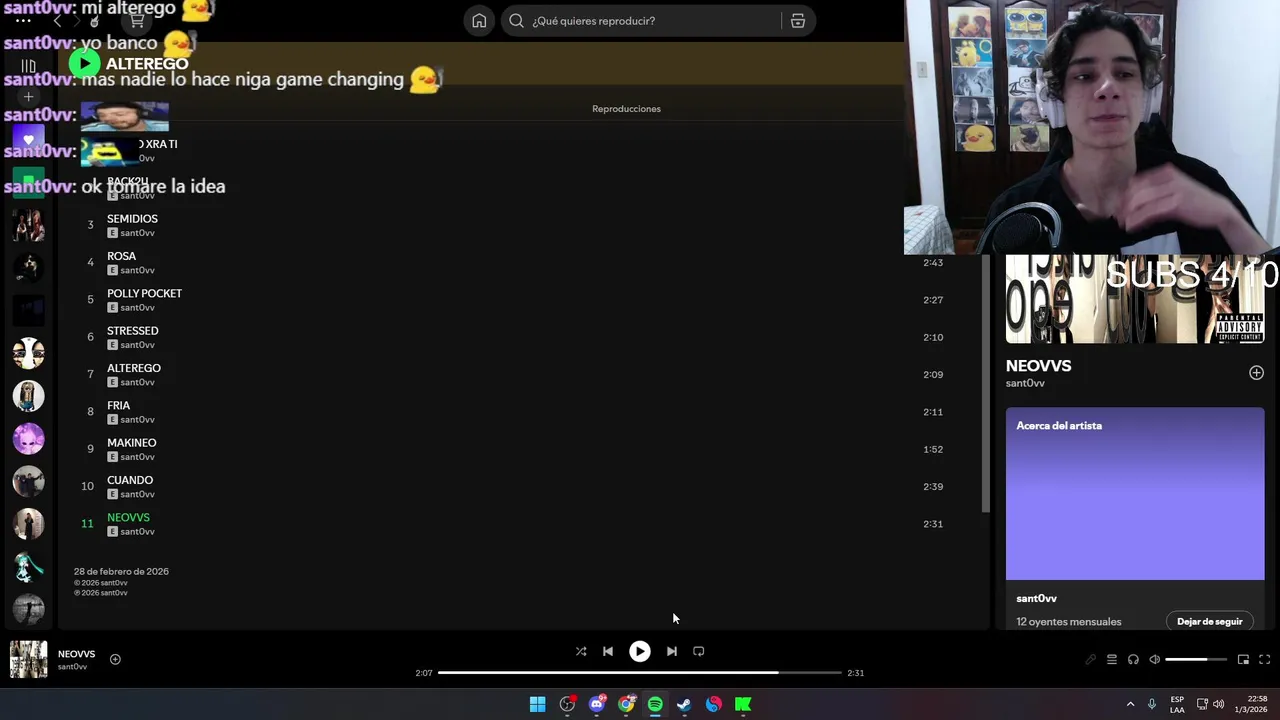
Task: Skip to the previous track
Action: coord(608,651)
